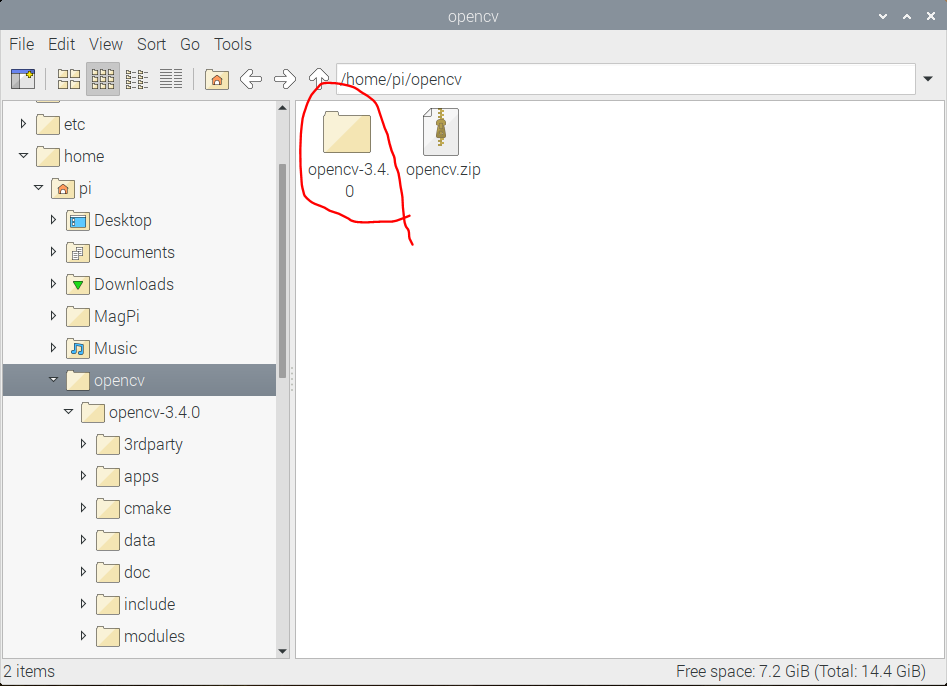Expand apps folder in tree
Image resolution: width=947 pixels, height=686 pixels.
(x=83, y=476)
